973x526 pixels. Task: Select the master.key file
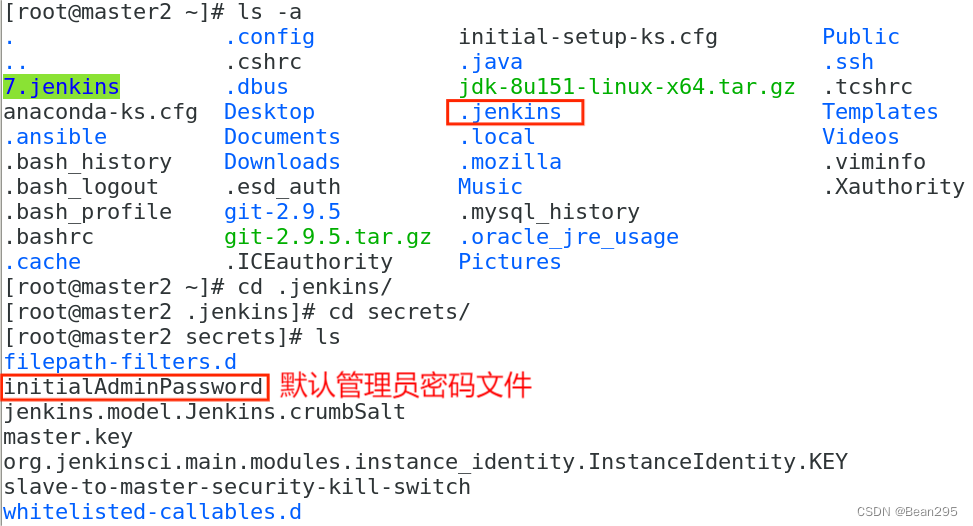tap(68, 437)
